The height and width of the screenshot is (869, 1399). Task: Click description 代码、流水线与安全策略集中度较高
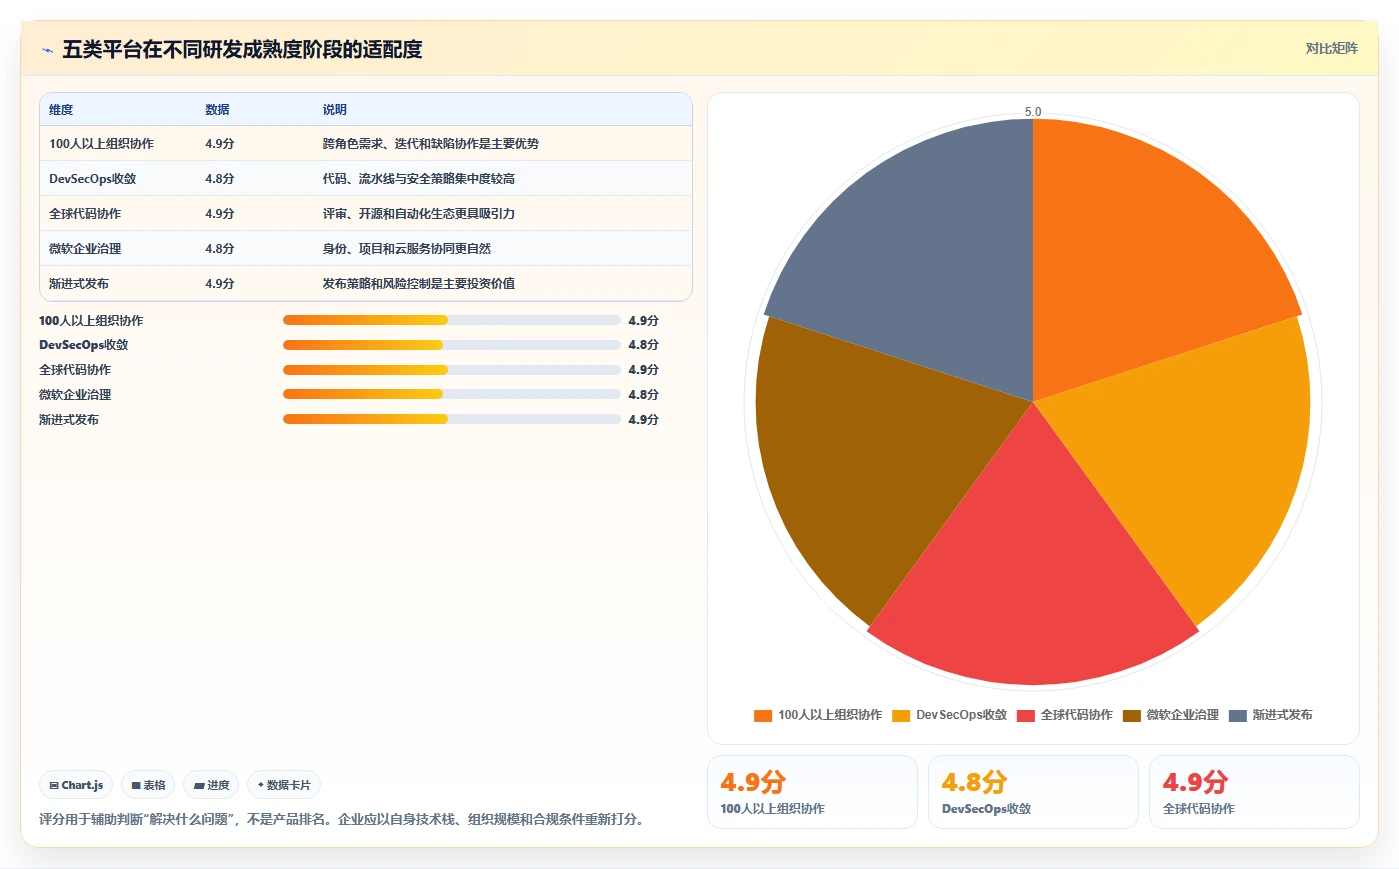tap(418, 179)
